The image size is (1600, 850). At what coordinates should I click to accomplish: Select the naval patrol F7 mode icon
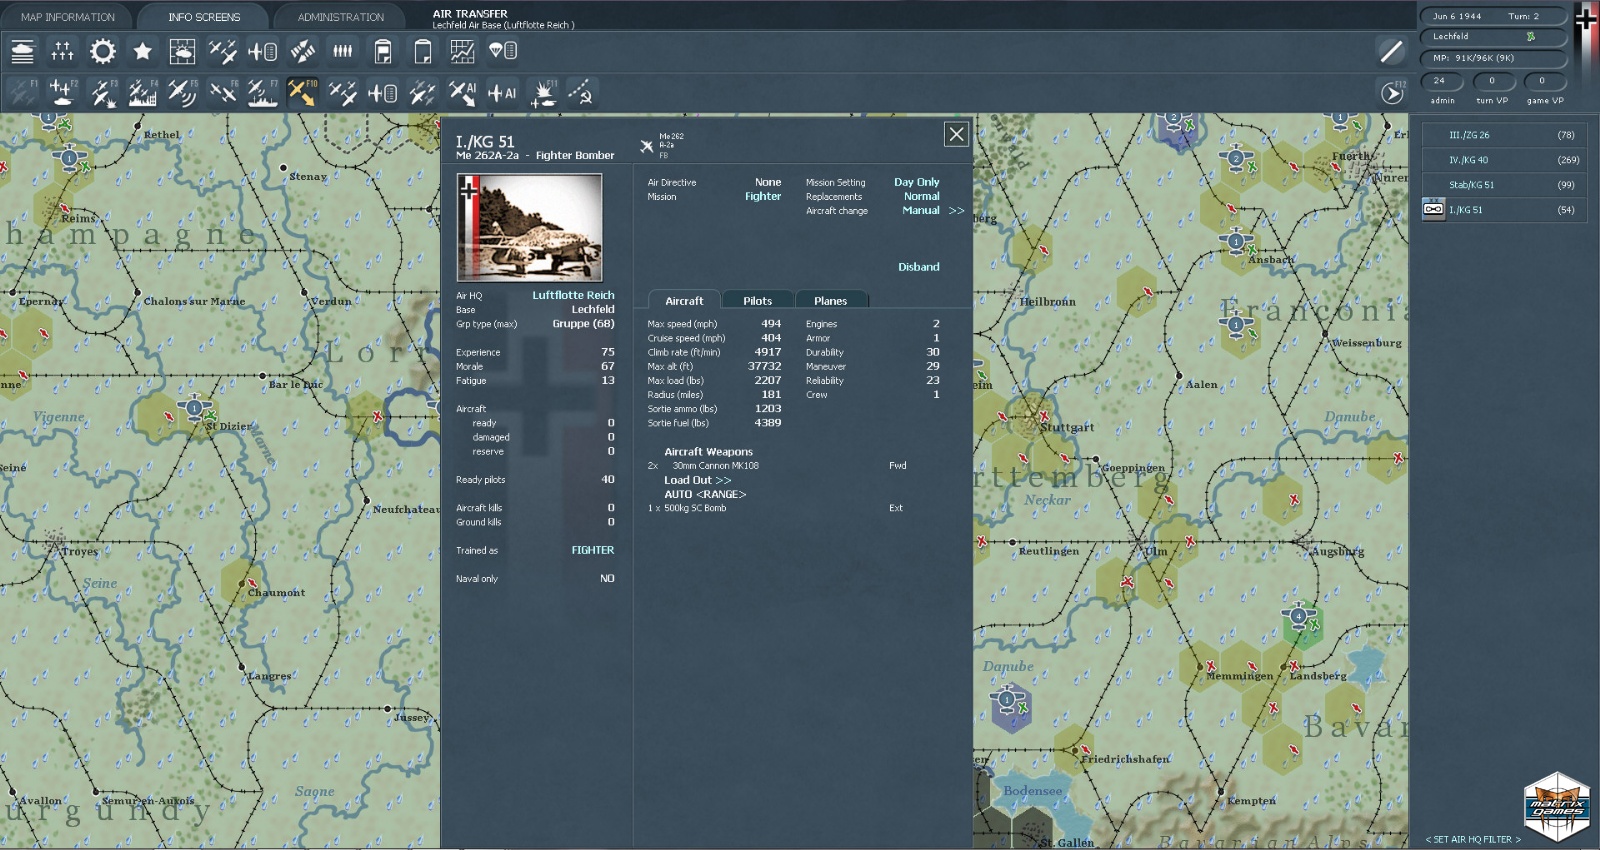(x=262, y=93)
